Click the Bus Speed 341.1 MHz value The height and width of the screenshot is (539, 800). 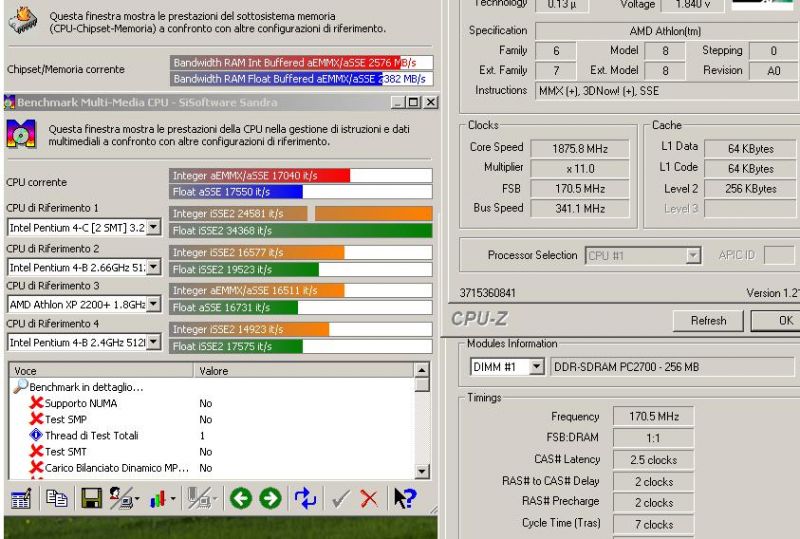[580, 208]
